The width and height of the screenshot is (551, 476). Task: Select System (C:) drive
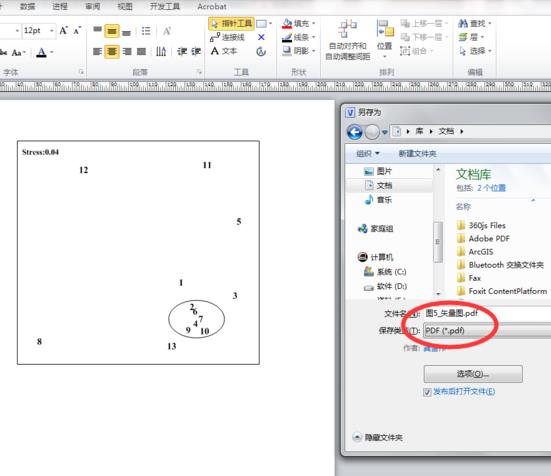pos(385,272)
